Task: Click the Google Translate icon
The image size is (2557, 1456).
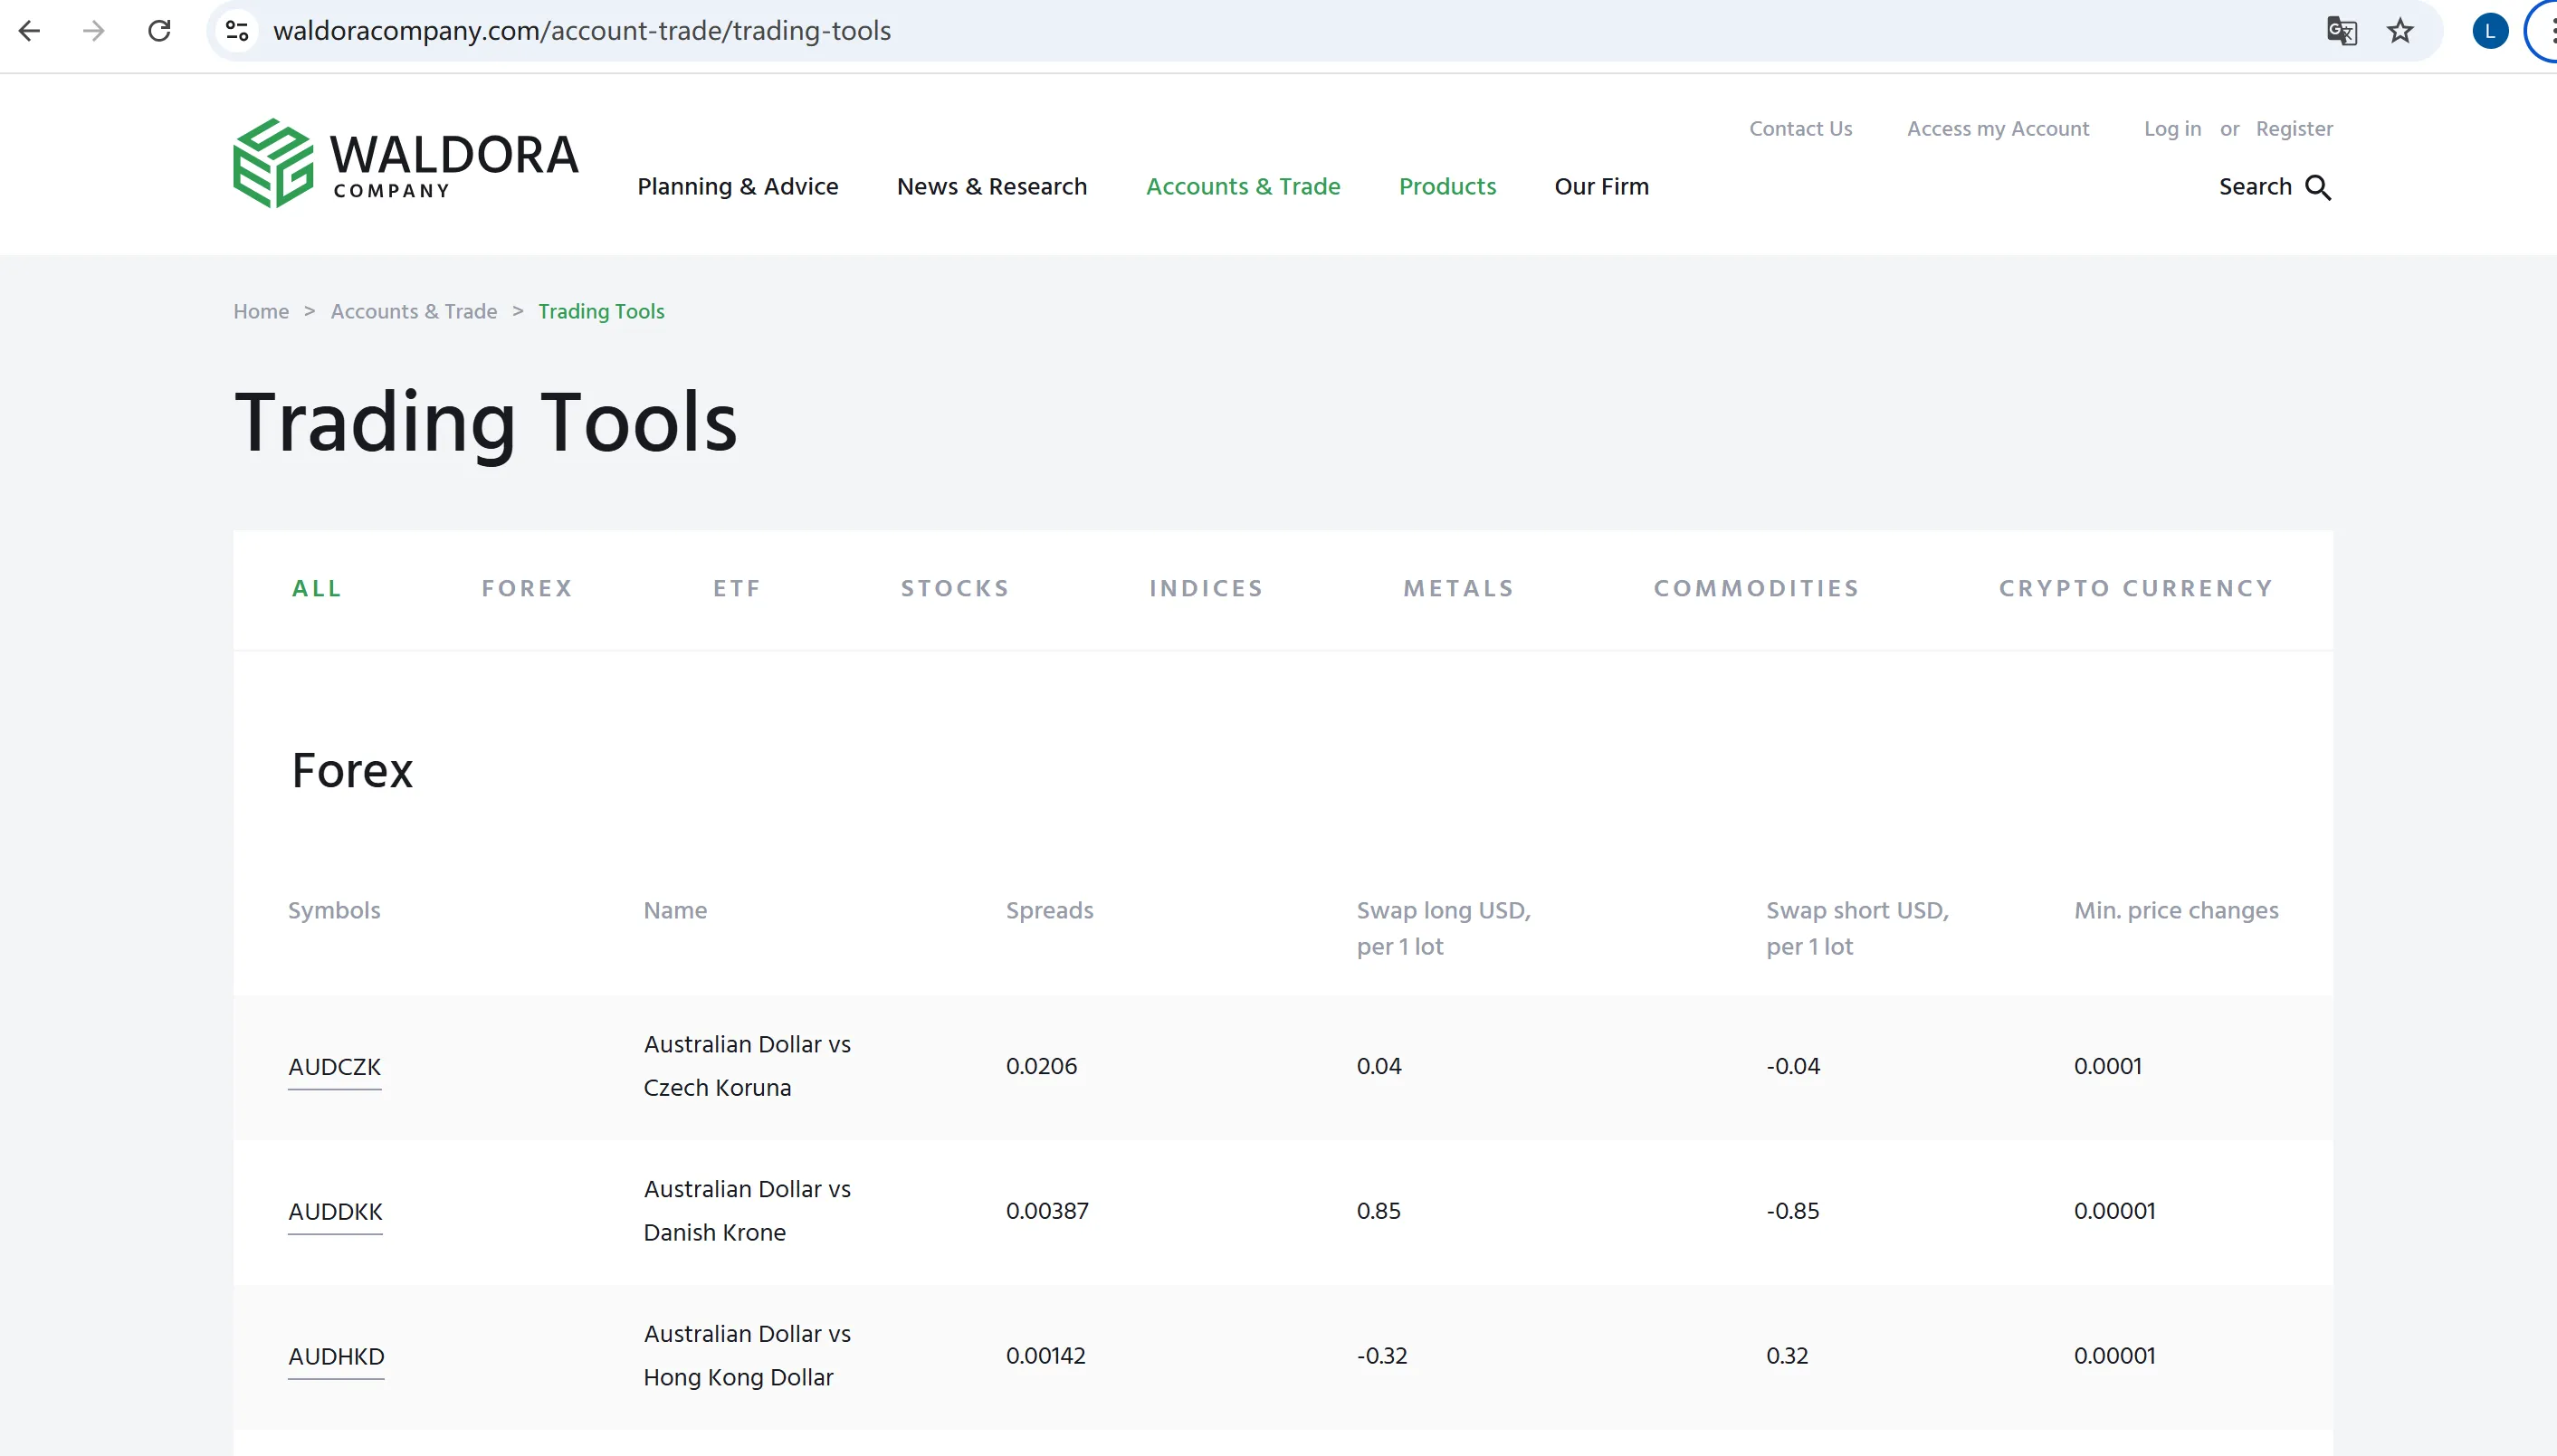Action: click(x=2341, y=31)
